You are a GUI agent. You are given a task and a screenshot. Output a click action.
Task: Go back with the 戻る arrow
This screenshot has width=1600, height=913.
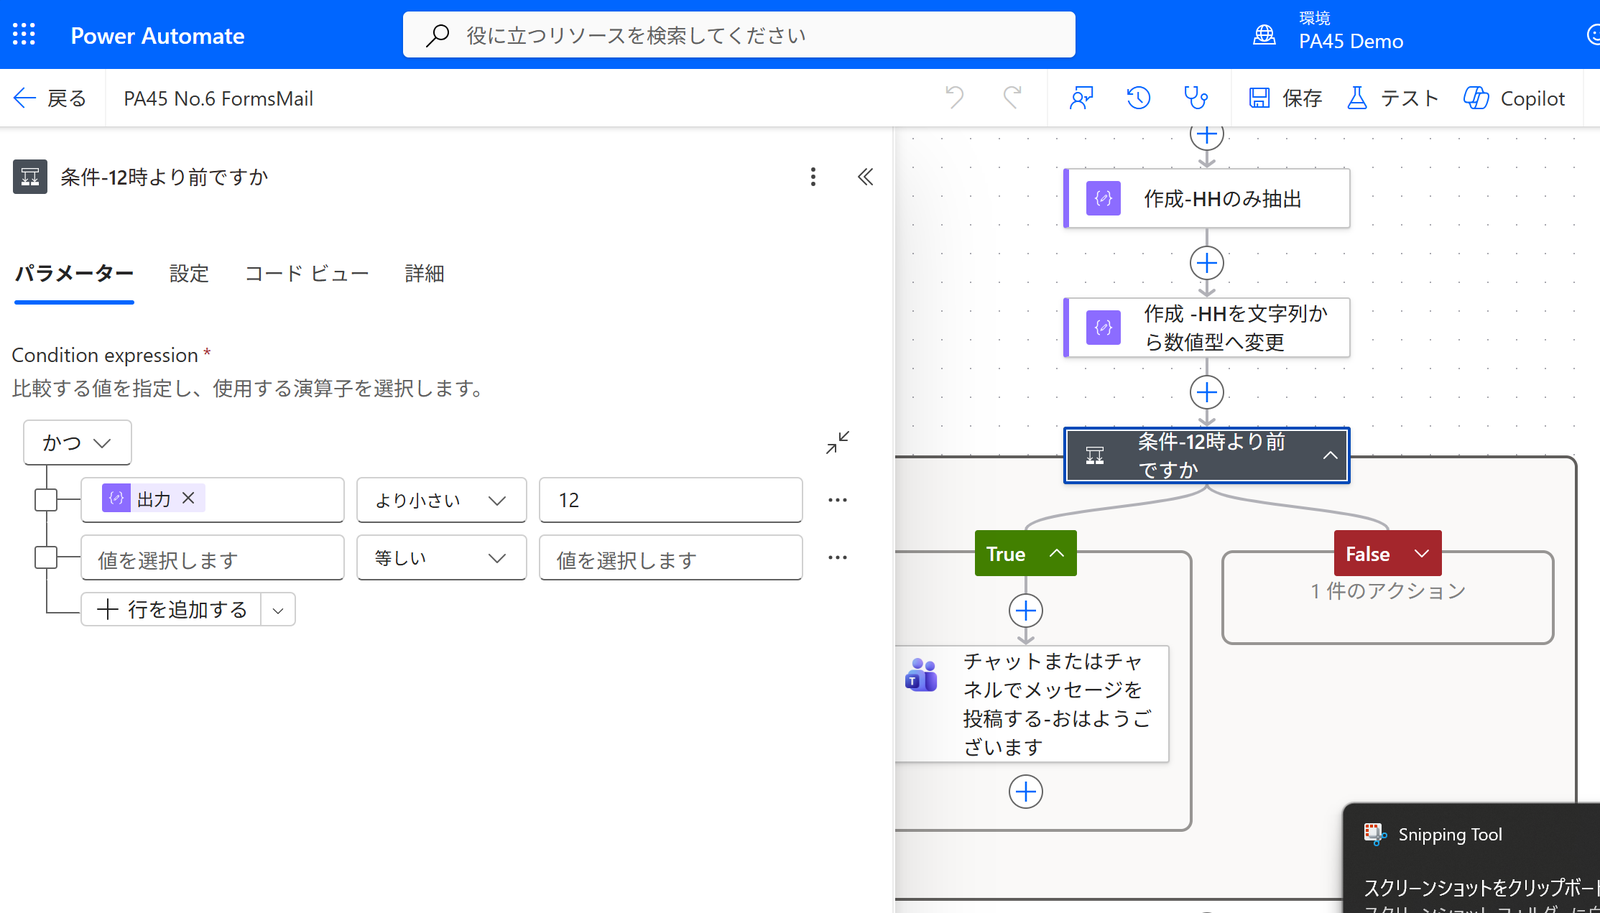(50, 98)
